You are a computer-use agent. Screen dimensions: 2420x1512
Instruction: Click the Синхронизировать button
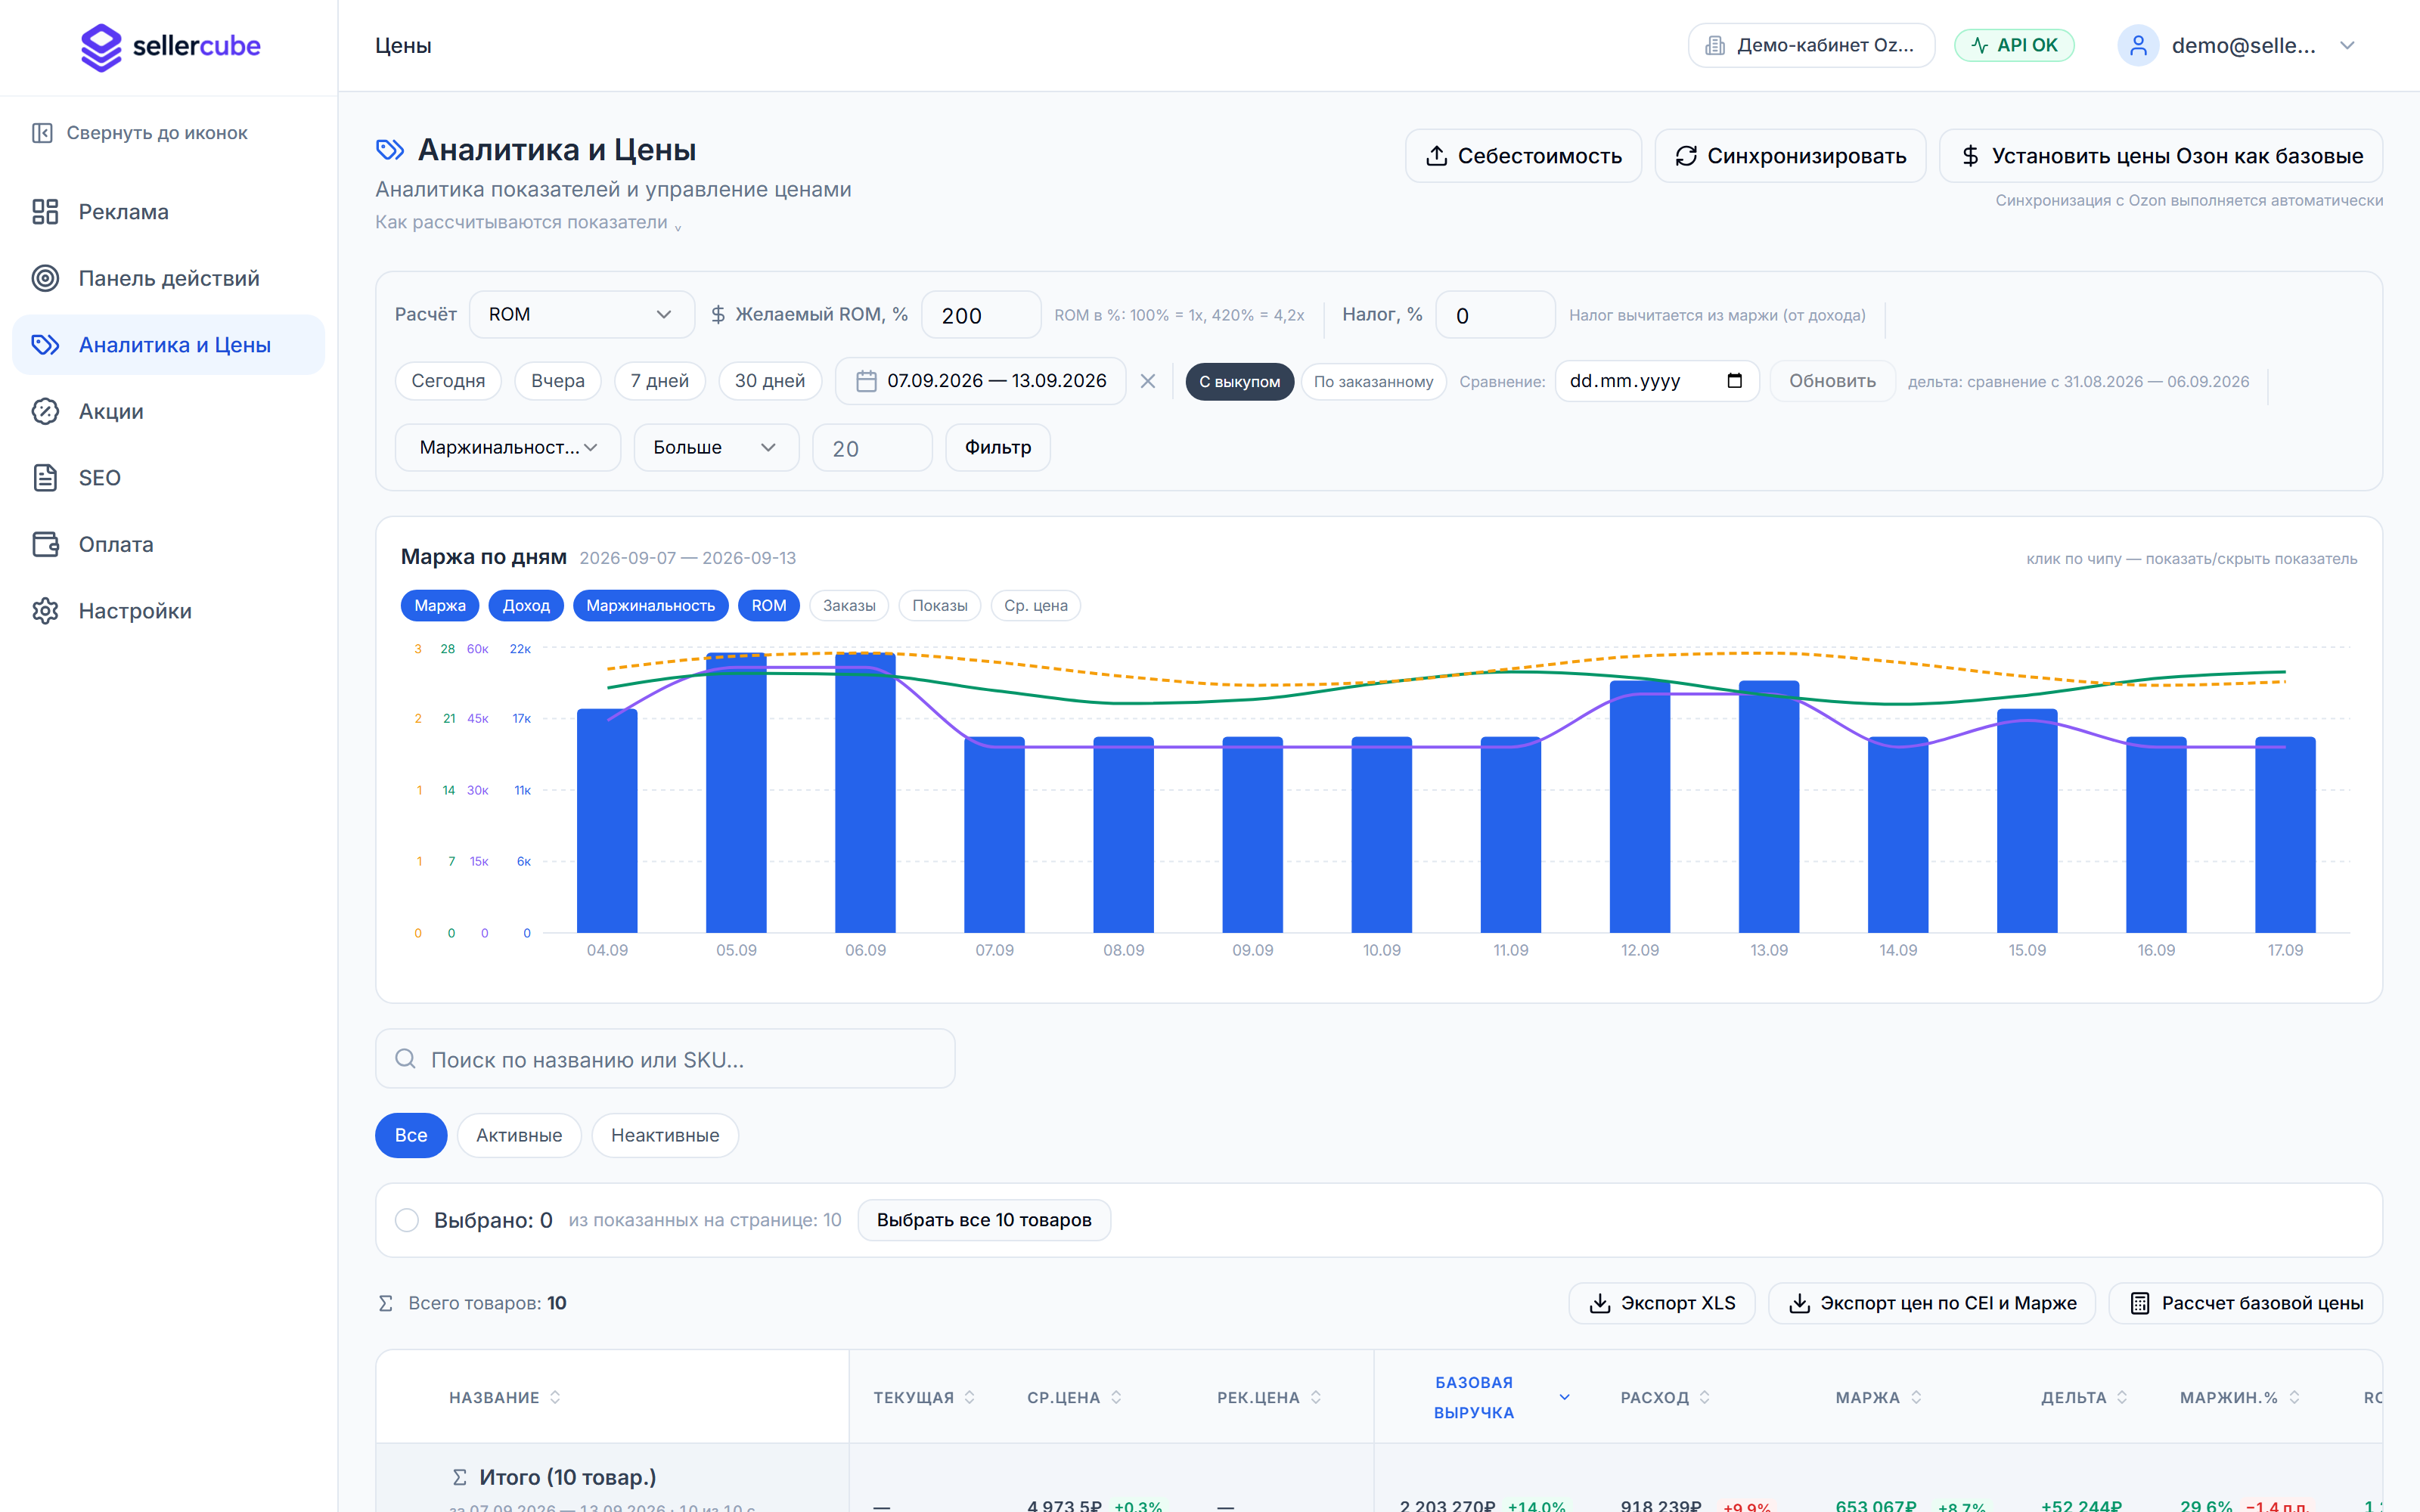point(1790,156)
